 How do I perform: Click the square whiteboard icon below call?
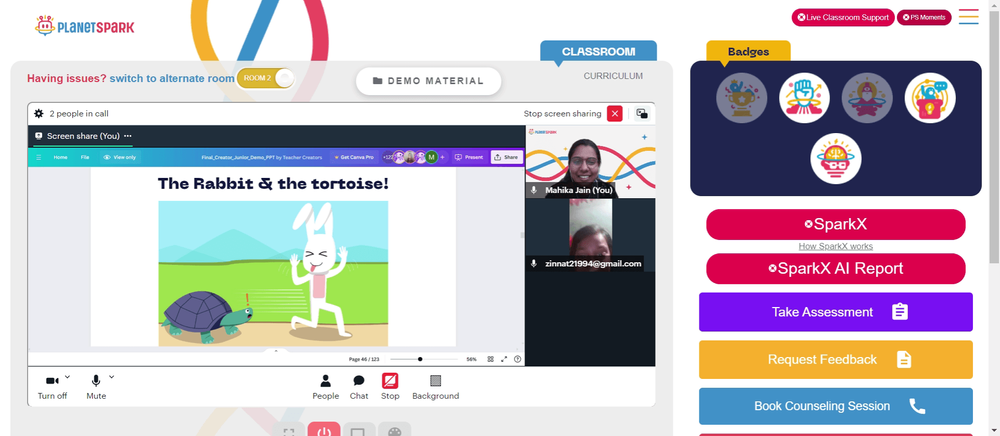[x=358, y=430]
